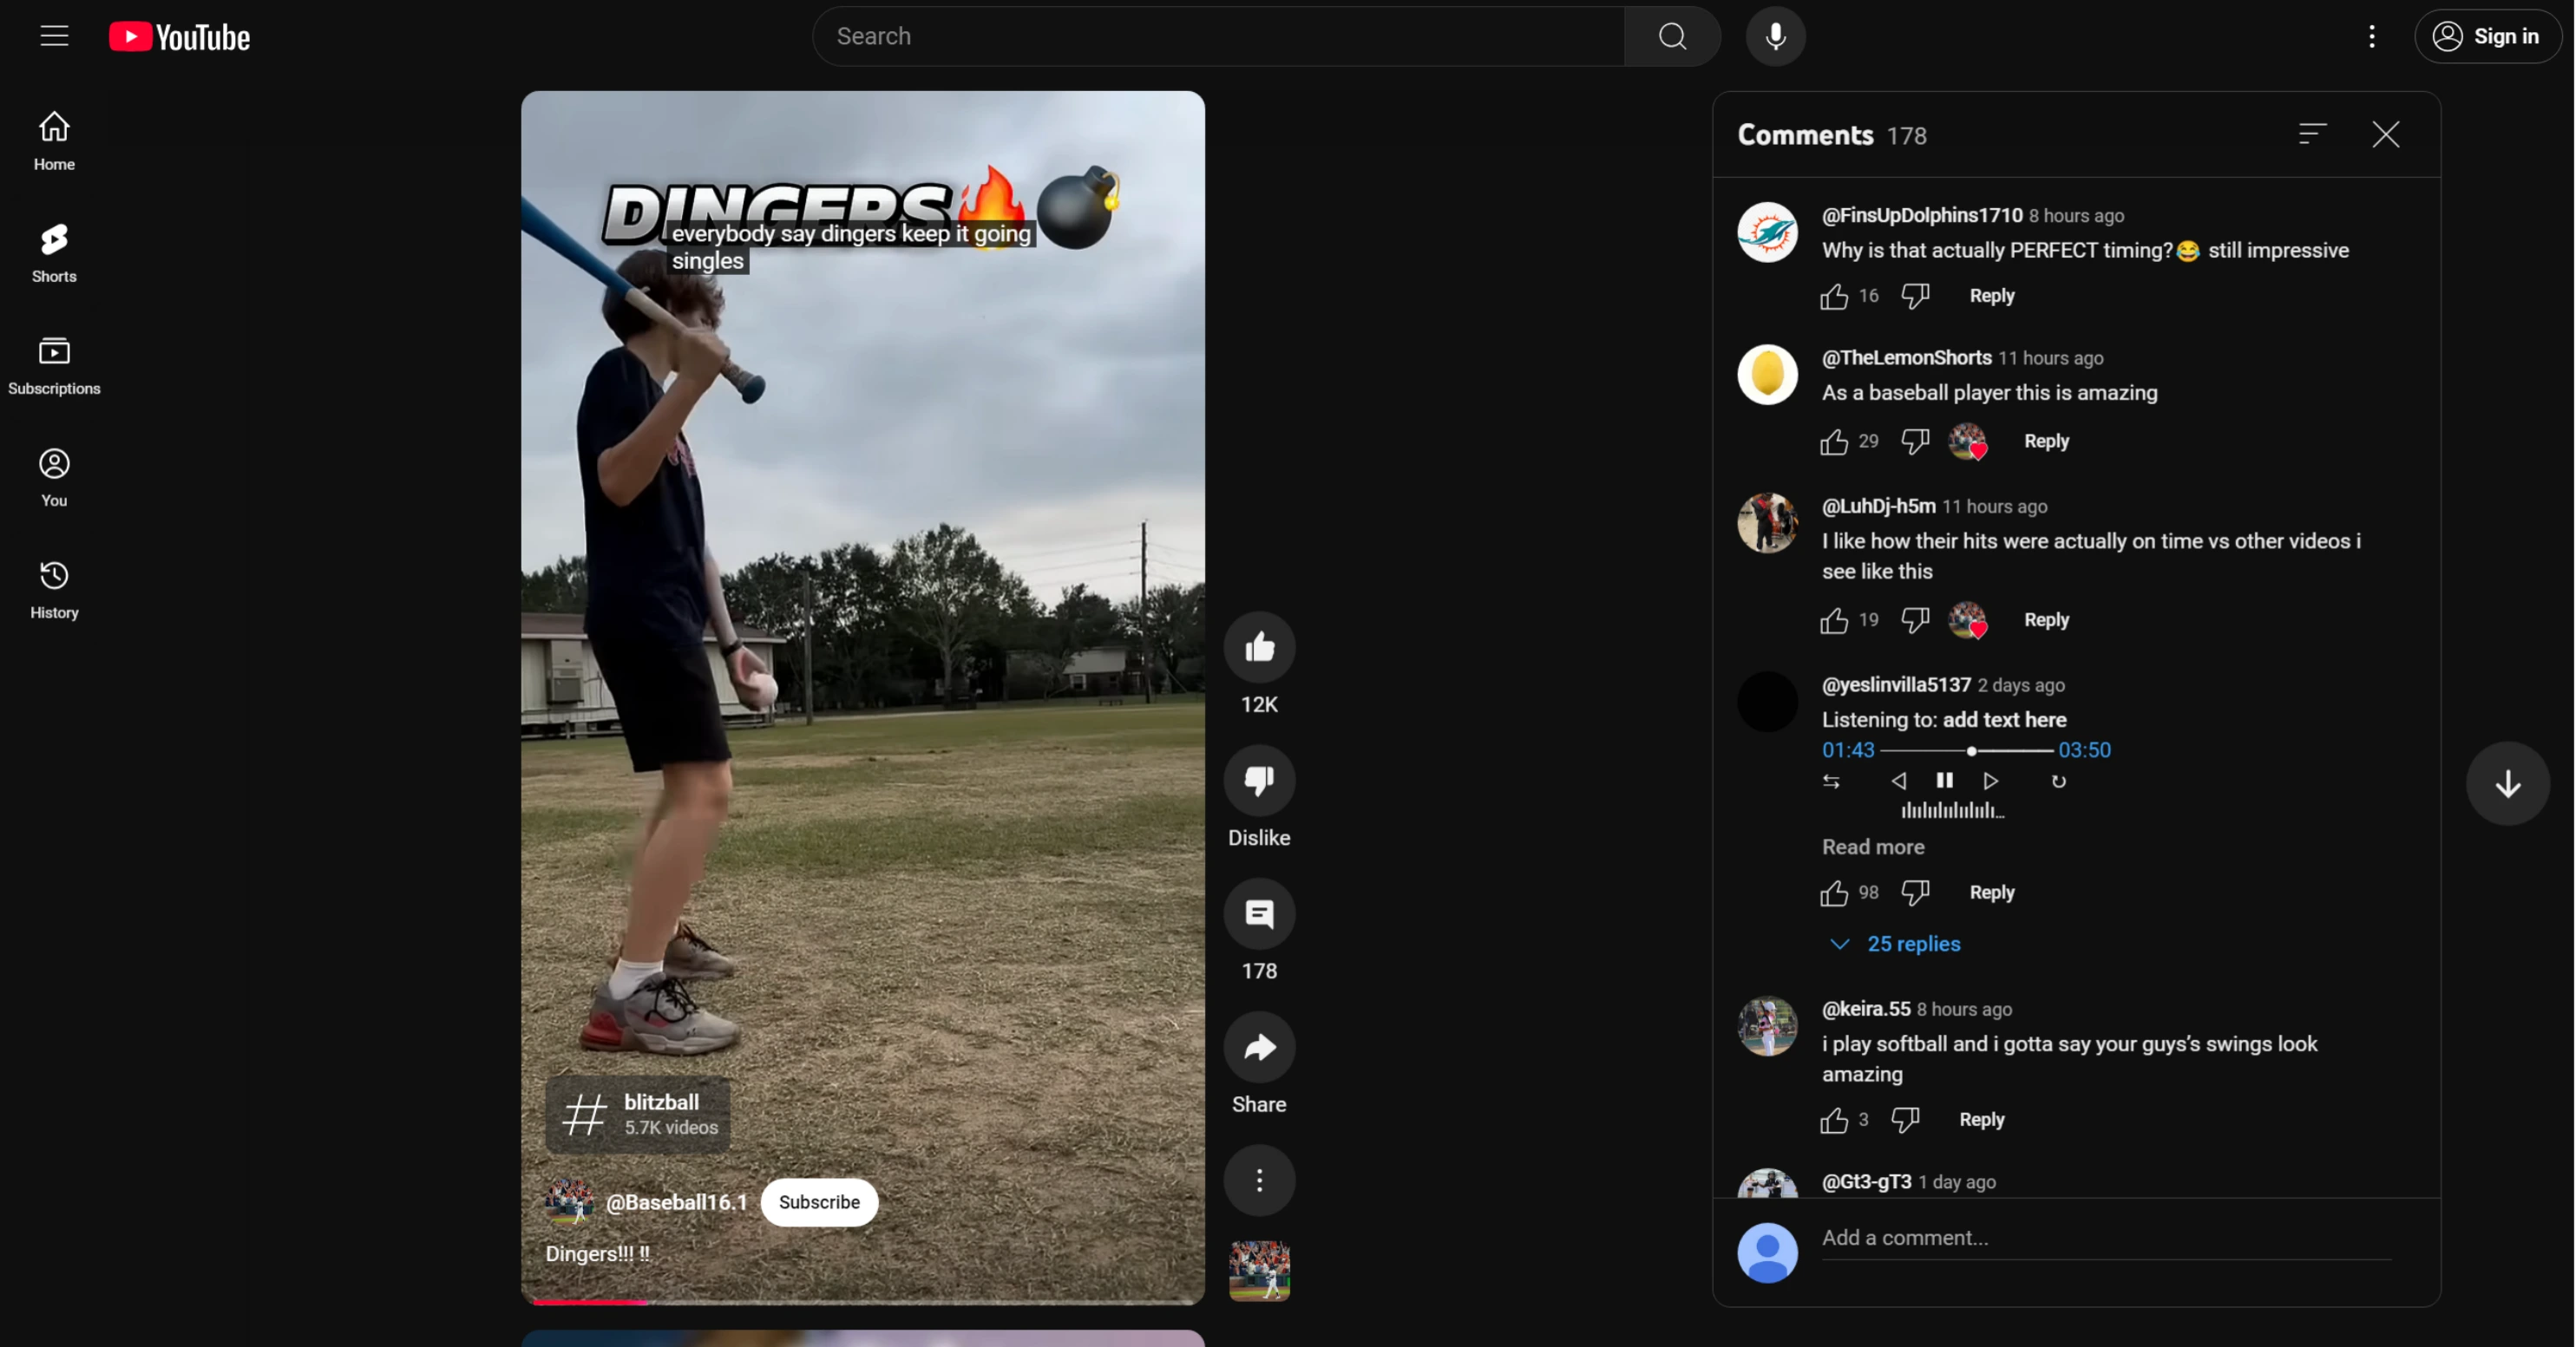Click the voice search microphone icon

click(1775, 36)
